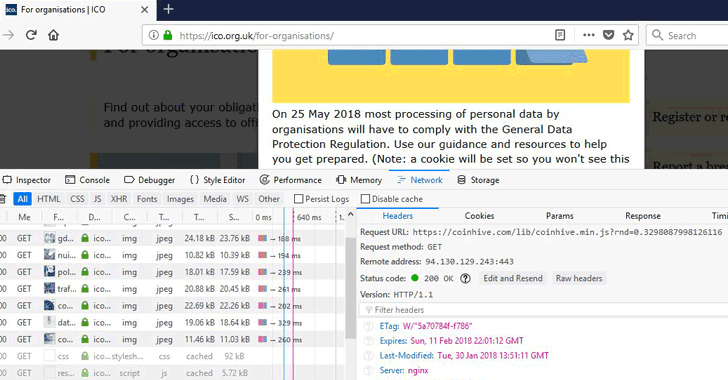728x380 pixels.
Task: Open the Storage devtools tab
Action: tap(478, 180)
